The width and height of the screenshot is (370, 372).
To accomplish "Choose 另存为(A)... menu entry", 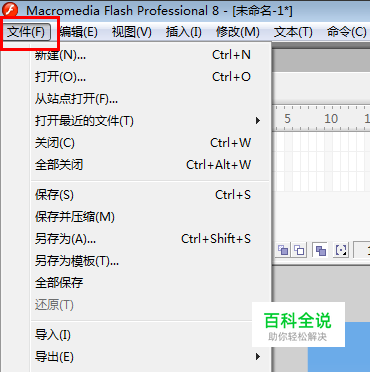I will coord(150,239).
